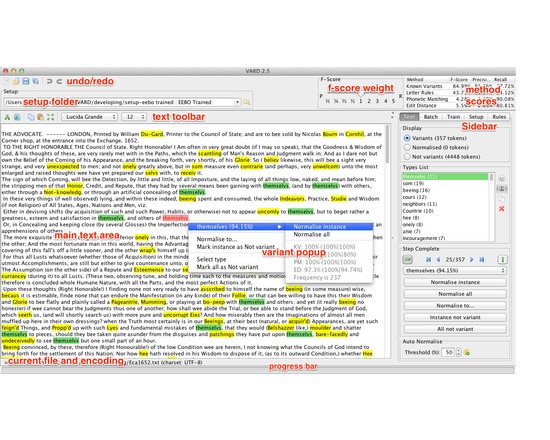Jump to first variant with the skip-back arrow
The width and height of the screenshot is (550, 440).
428,260
